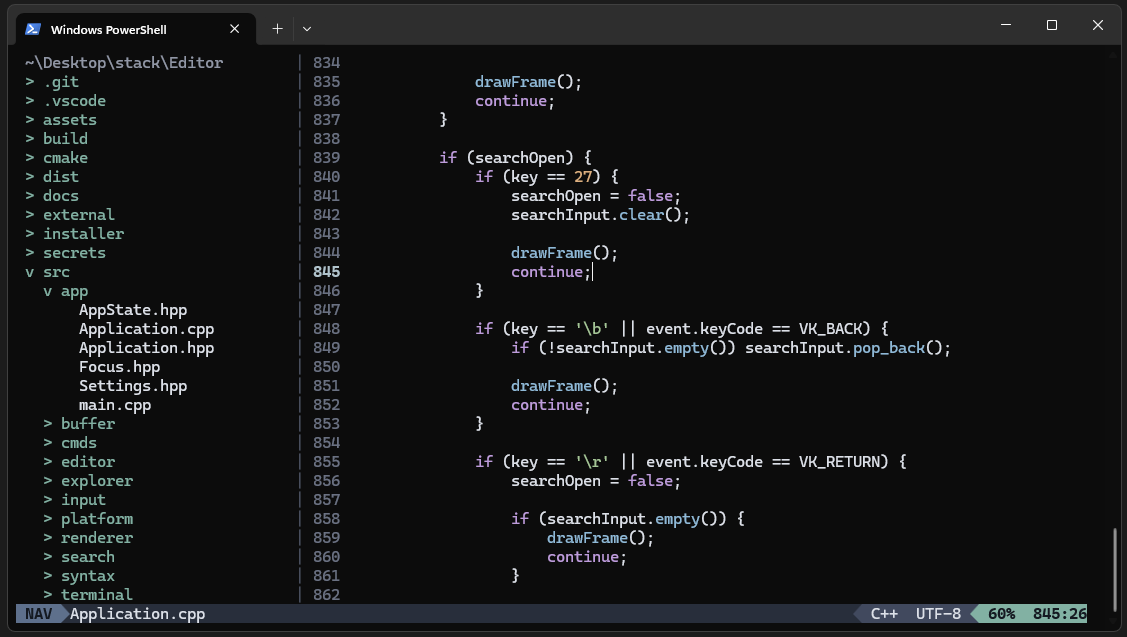Screen dimensions: 1127x637
Task: Click 'searchInput.clear();' in the code
Action: [600, 215]
